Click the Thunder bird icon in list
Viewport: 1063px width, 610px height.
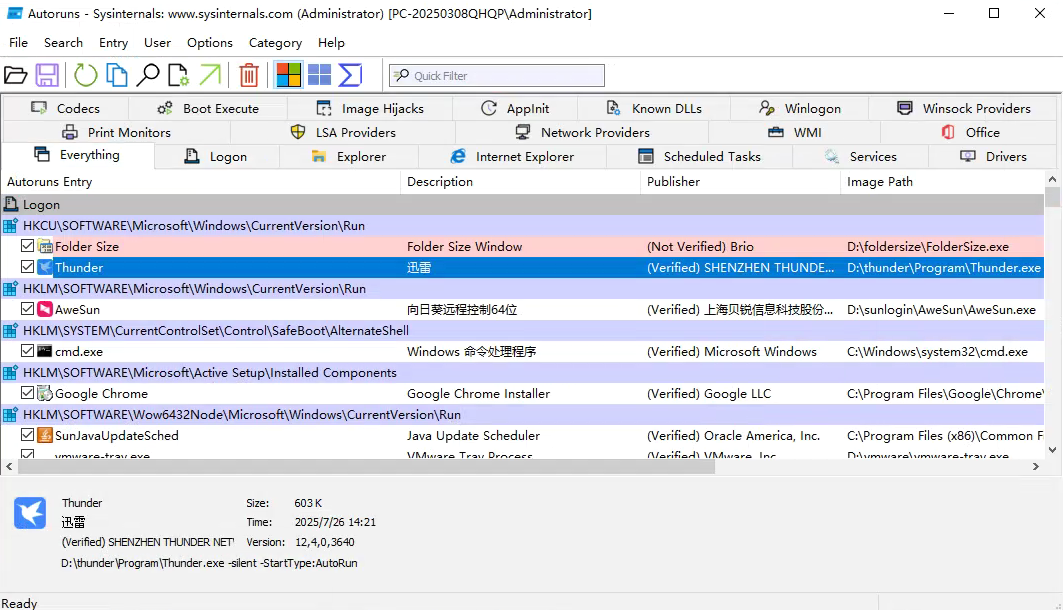tap(45, 268)
